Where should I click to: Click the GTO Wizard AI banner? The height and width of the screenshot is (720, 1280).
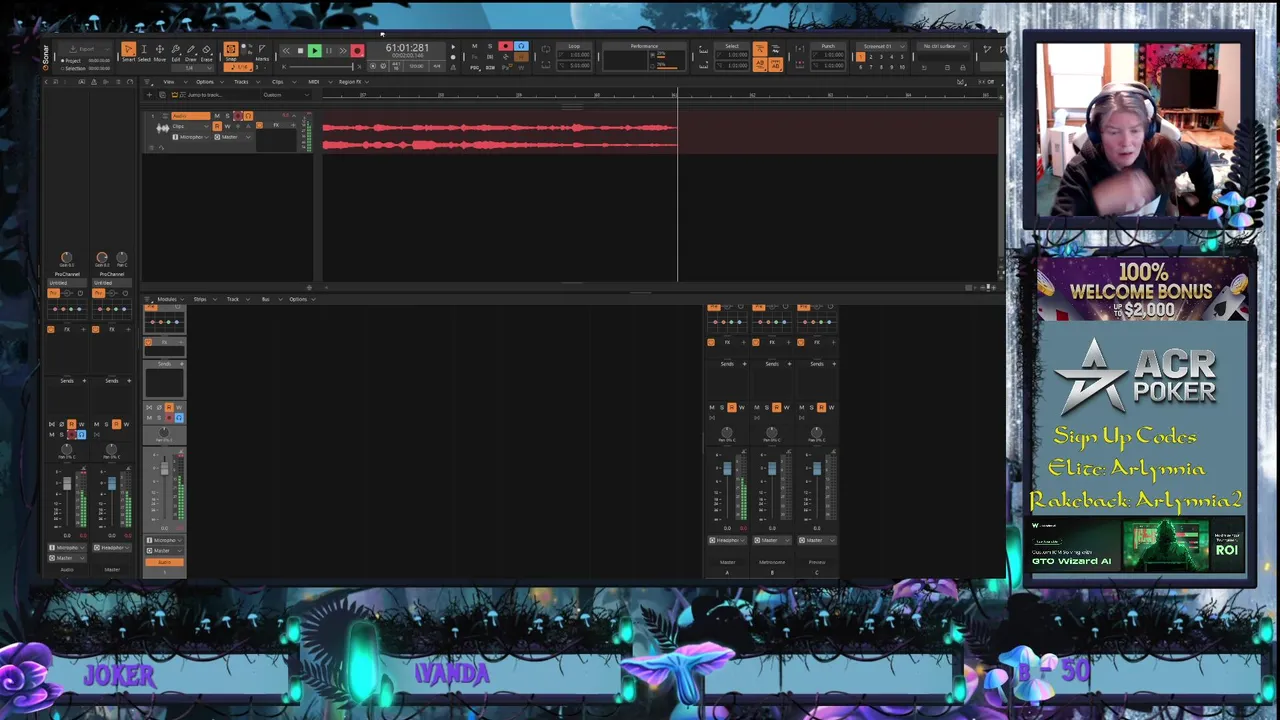1140,544
